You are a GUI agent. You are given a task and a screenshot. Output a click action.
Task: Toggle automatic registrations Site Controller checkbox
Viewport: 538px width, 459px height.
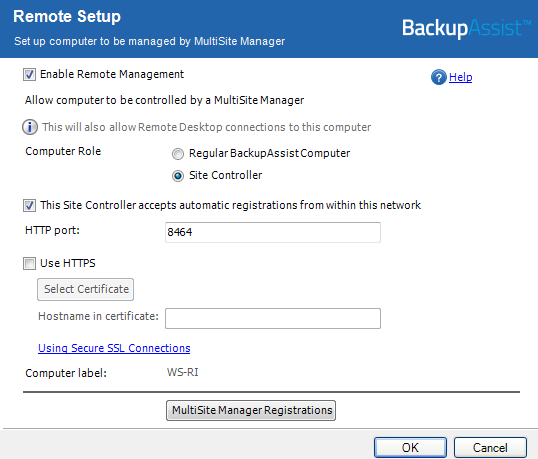pos(29,205)
